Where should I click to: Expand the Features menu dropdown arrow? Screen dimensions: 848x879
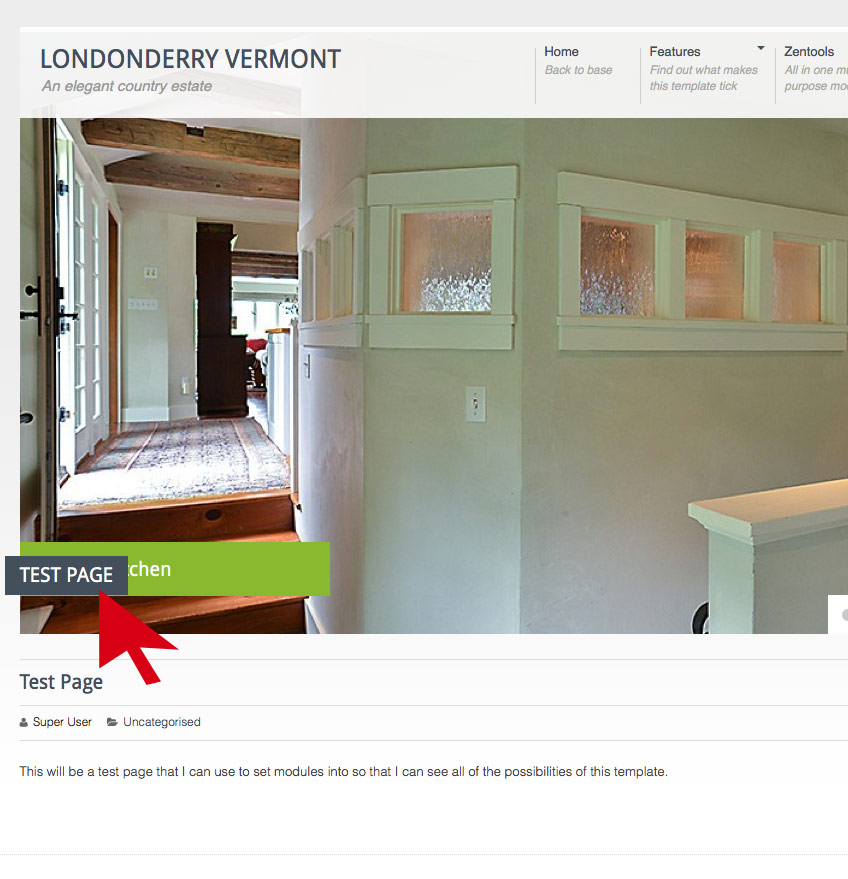click(x=761, y=48)
